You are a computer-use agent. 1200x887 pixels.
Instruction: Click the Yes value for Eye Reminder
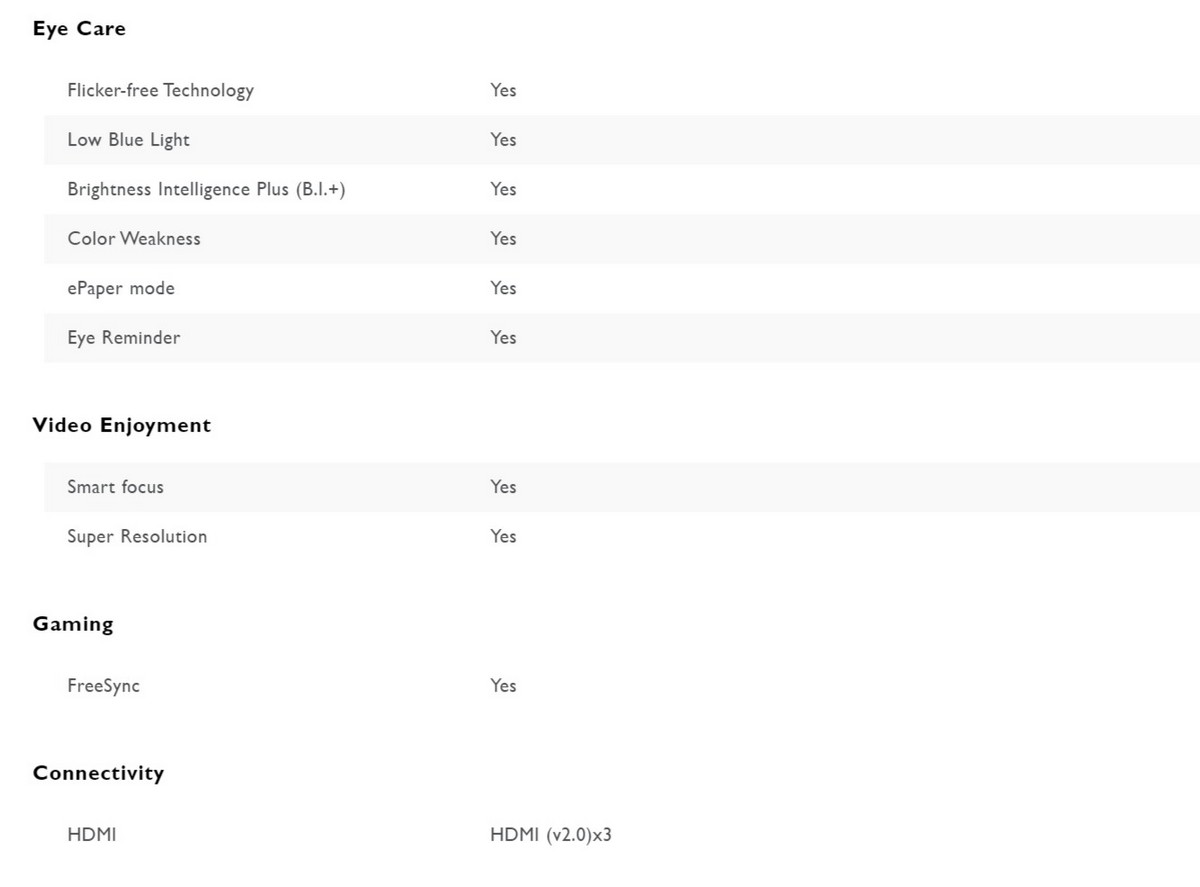click(503, 337)
